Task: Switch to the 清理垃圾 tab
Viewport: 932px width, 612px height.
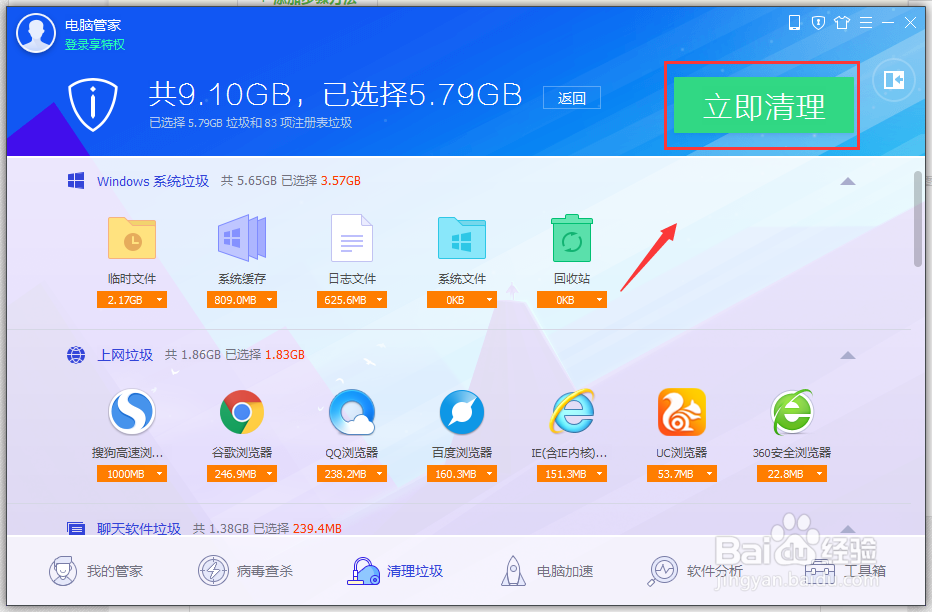Action: pyautogui.click(x=395, y=571)
